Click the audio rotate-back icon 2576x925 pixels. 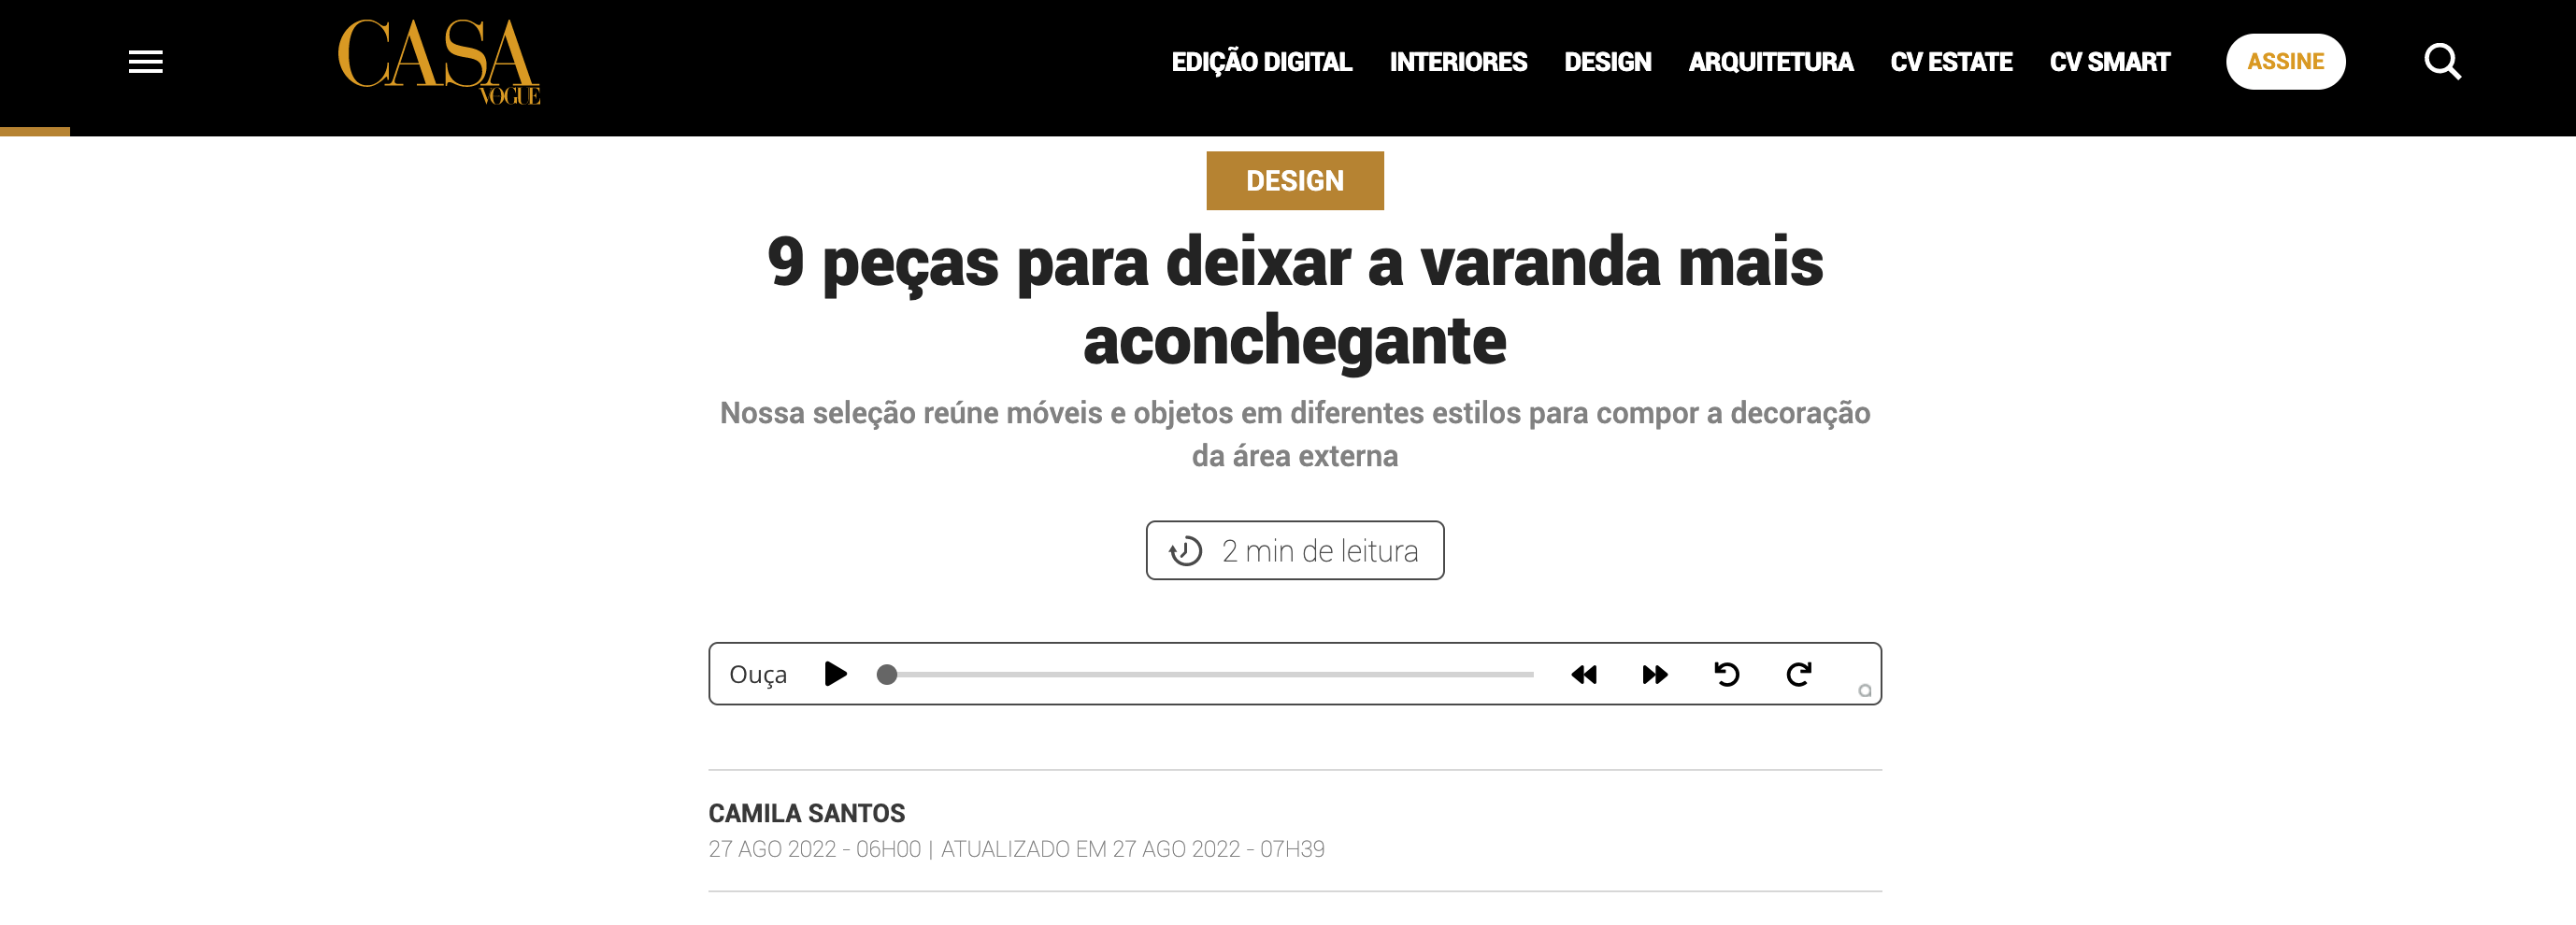point(1727,674)
